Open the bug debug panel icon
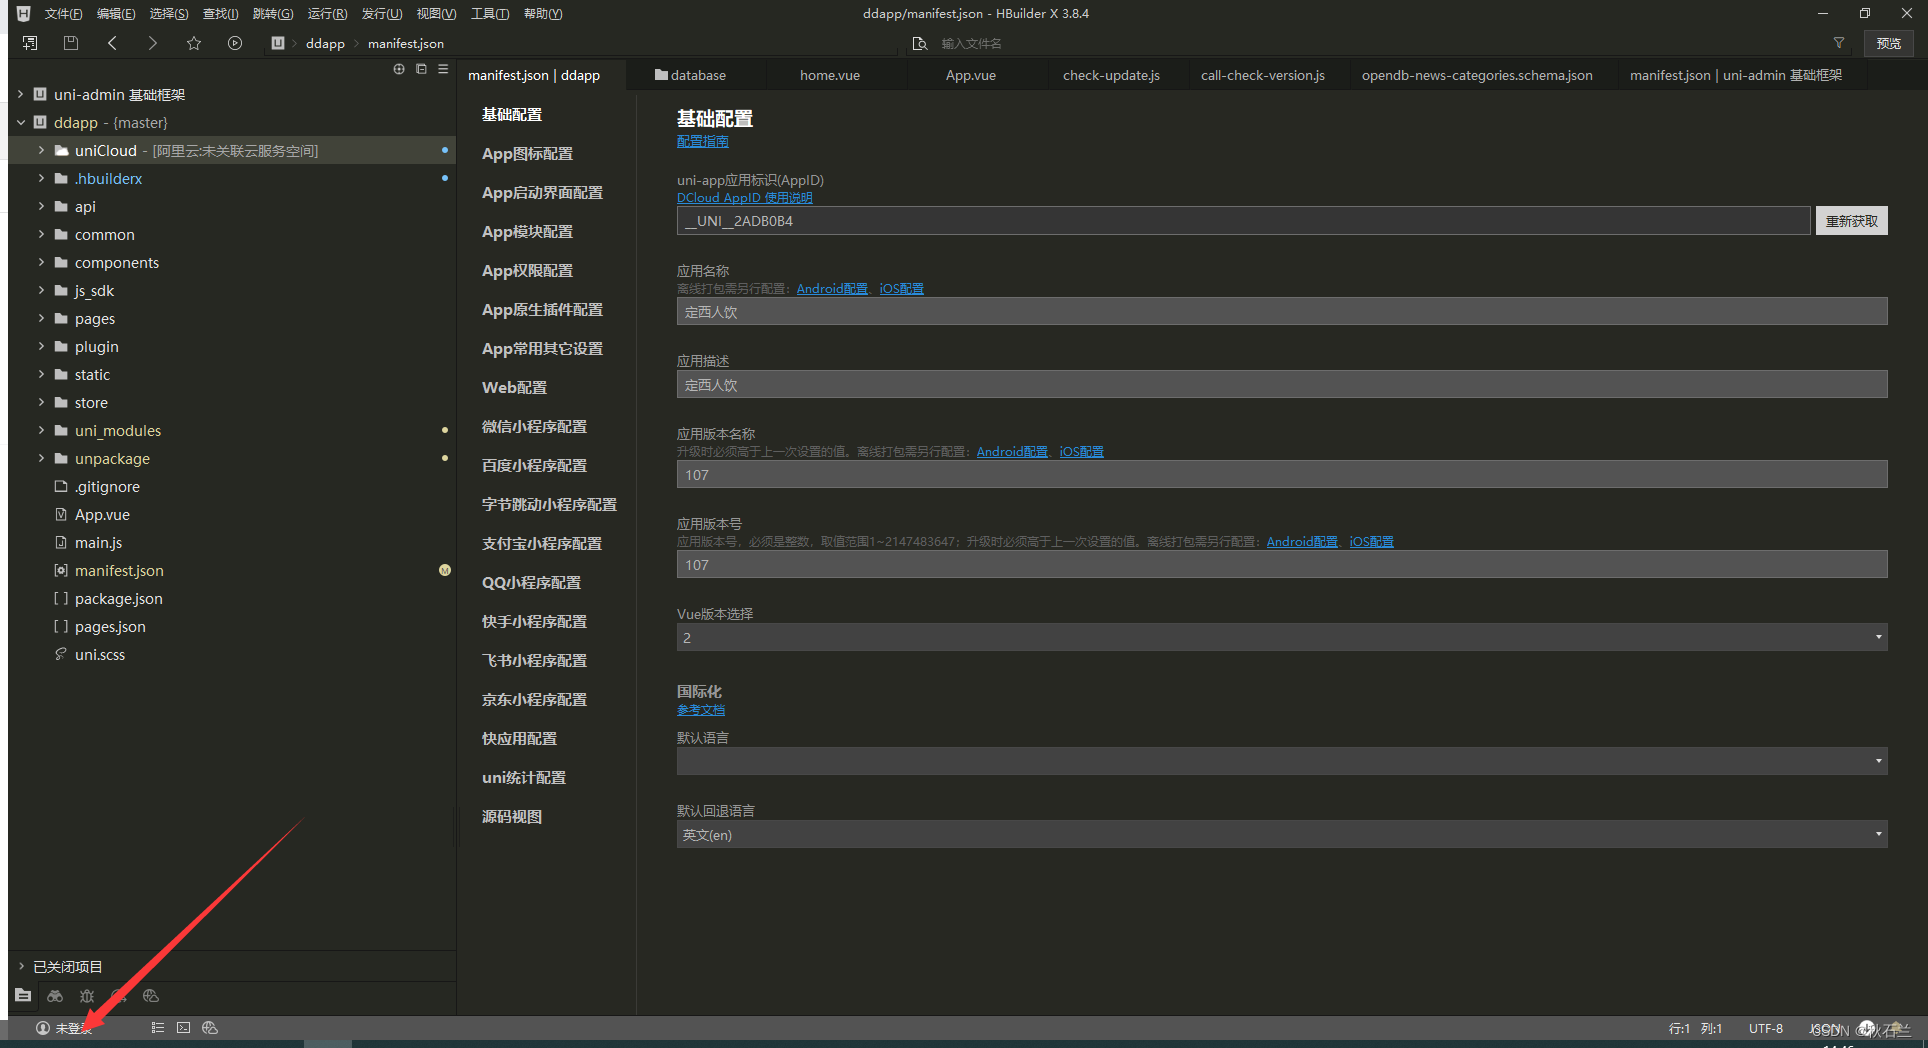 coord(87,996)
